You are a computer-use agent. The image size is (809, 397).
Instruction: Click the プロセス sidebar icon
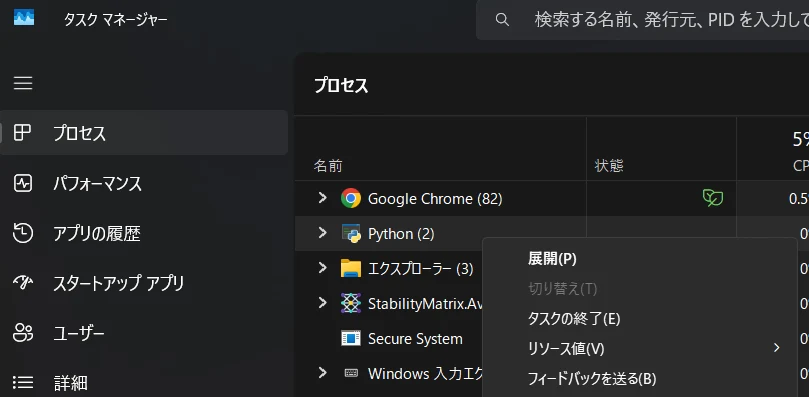[x=22, y=133]
